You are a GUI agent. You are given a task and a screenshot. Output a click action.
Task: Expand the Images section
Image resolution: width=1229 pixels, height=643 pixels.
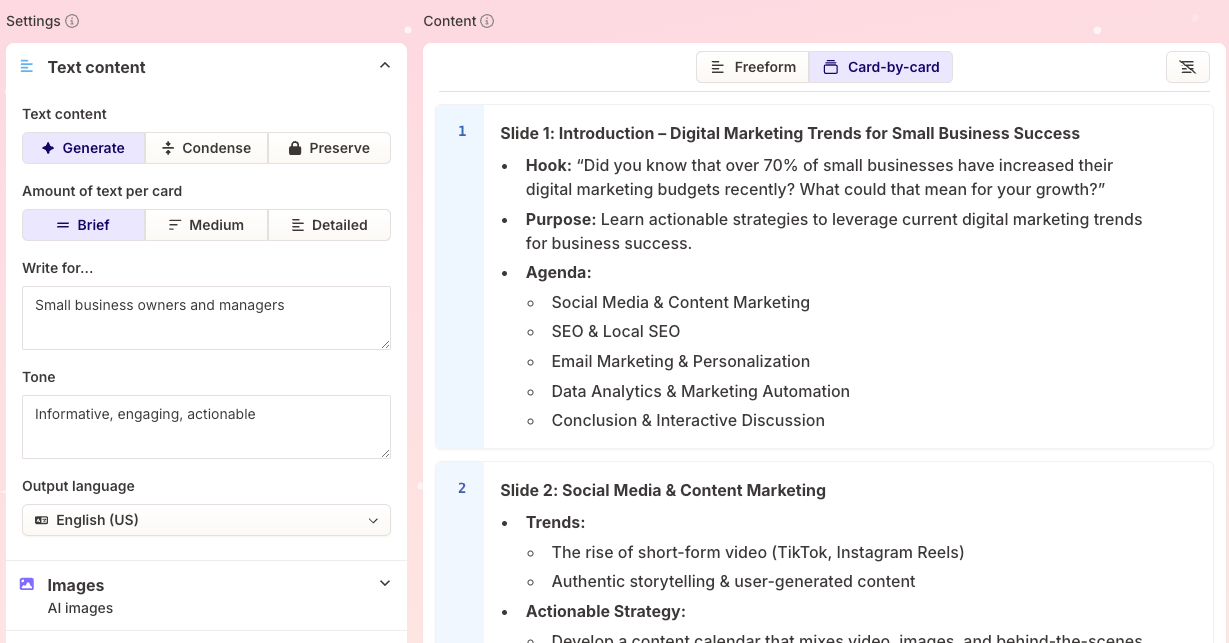(384, 583)
